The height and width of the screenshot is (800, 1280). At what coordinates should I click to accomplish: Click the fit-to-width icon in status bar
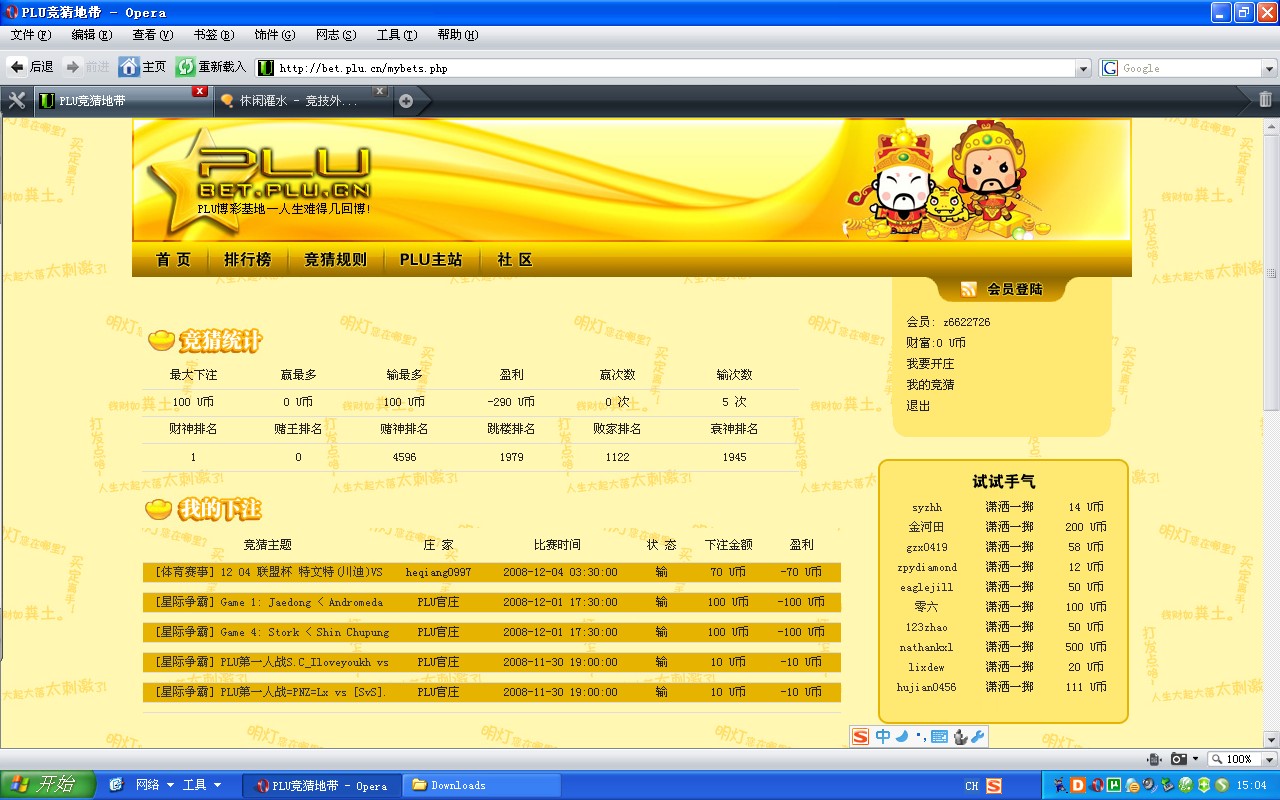[x=1155, y=759]
